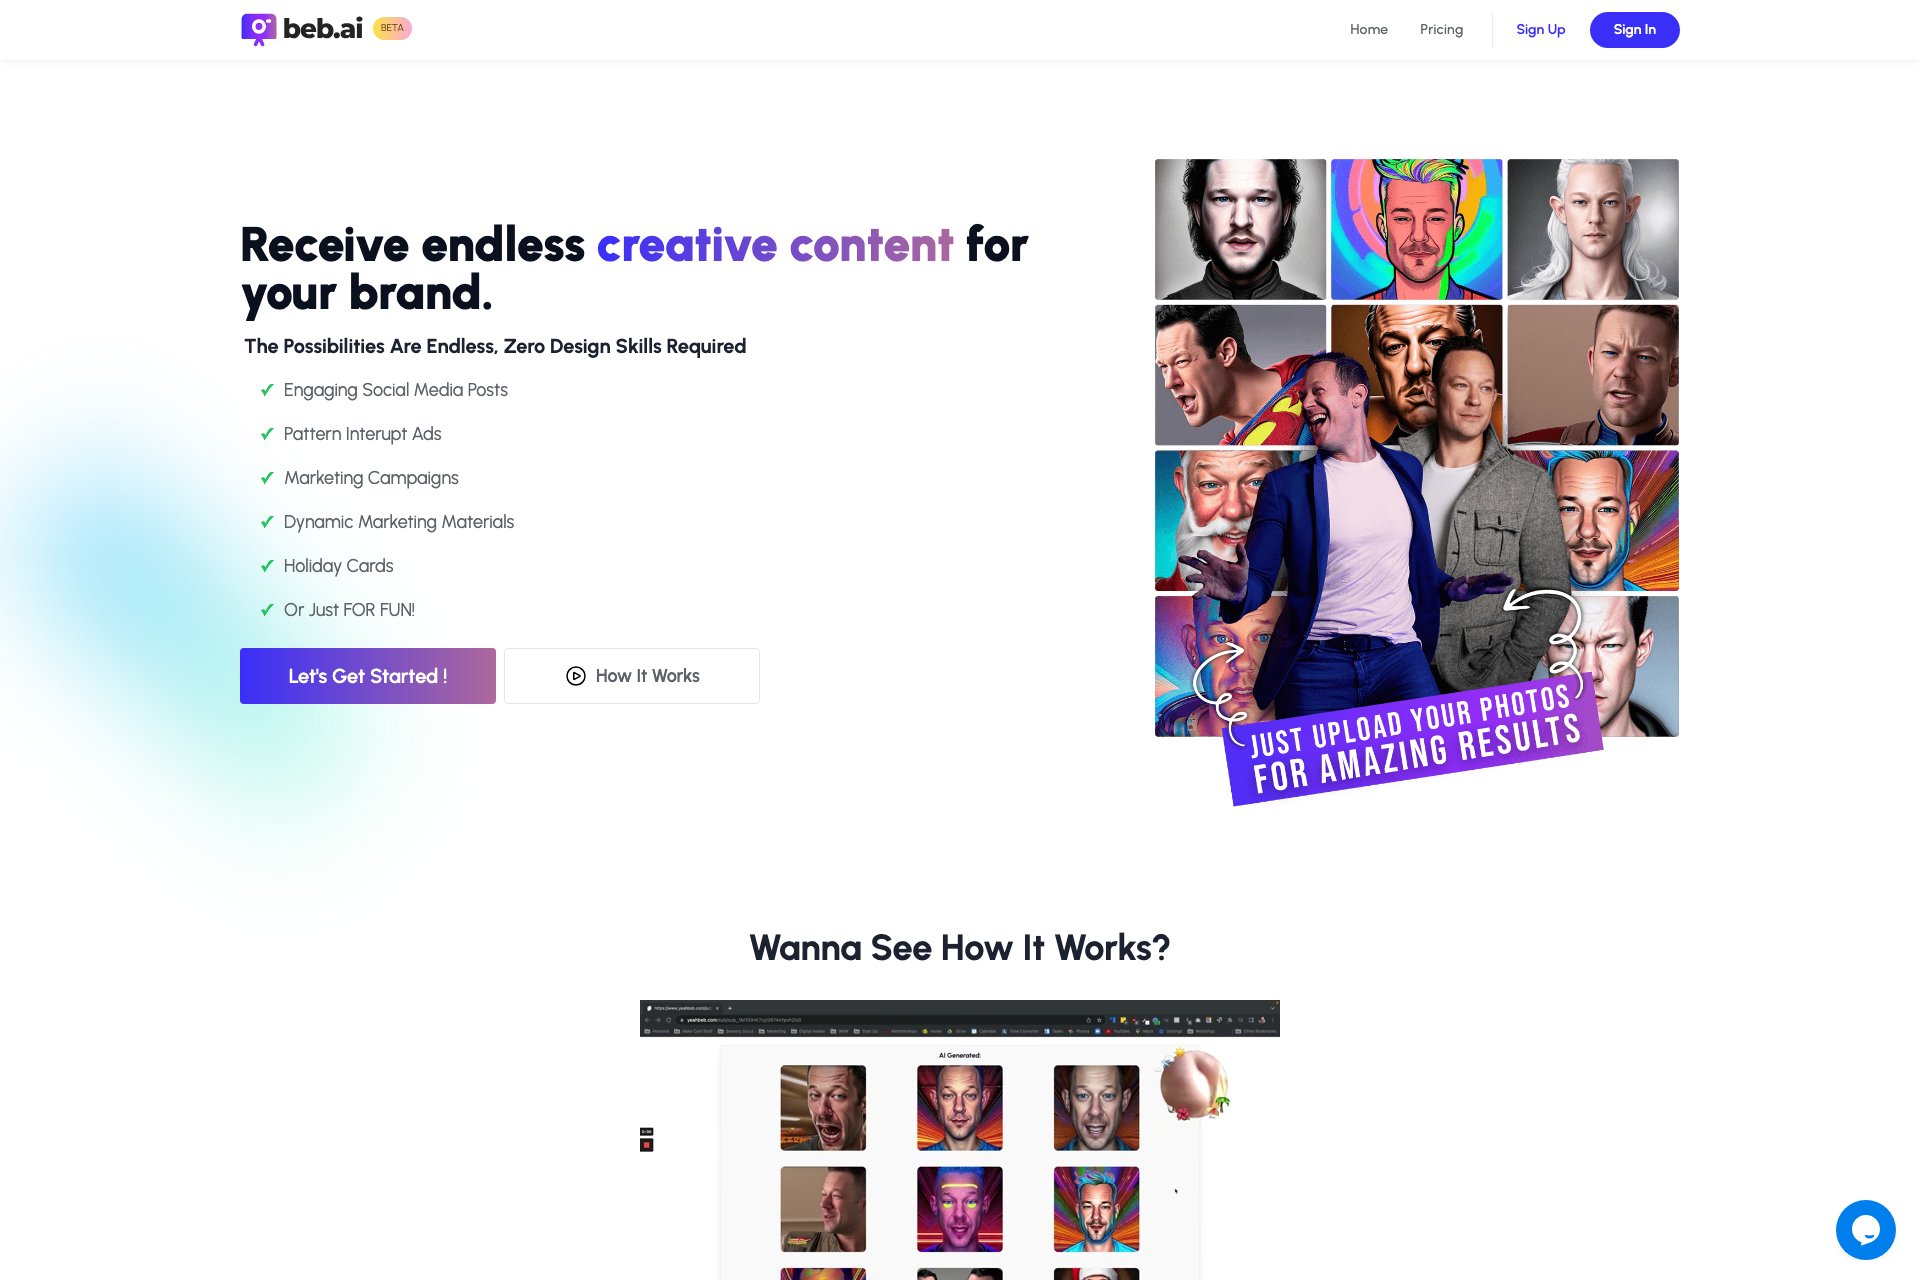Open the chat widget bubble
Viewport: 1920px width, 1280px height.
click(x=1865, y=1229)
